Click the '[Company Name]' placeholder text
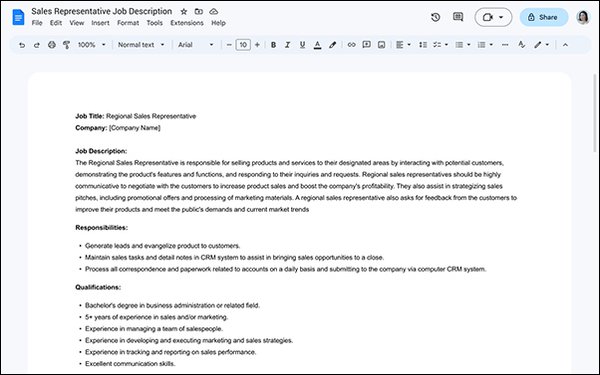The height and width of the screenshot is (375, 600). (134, 128)
